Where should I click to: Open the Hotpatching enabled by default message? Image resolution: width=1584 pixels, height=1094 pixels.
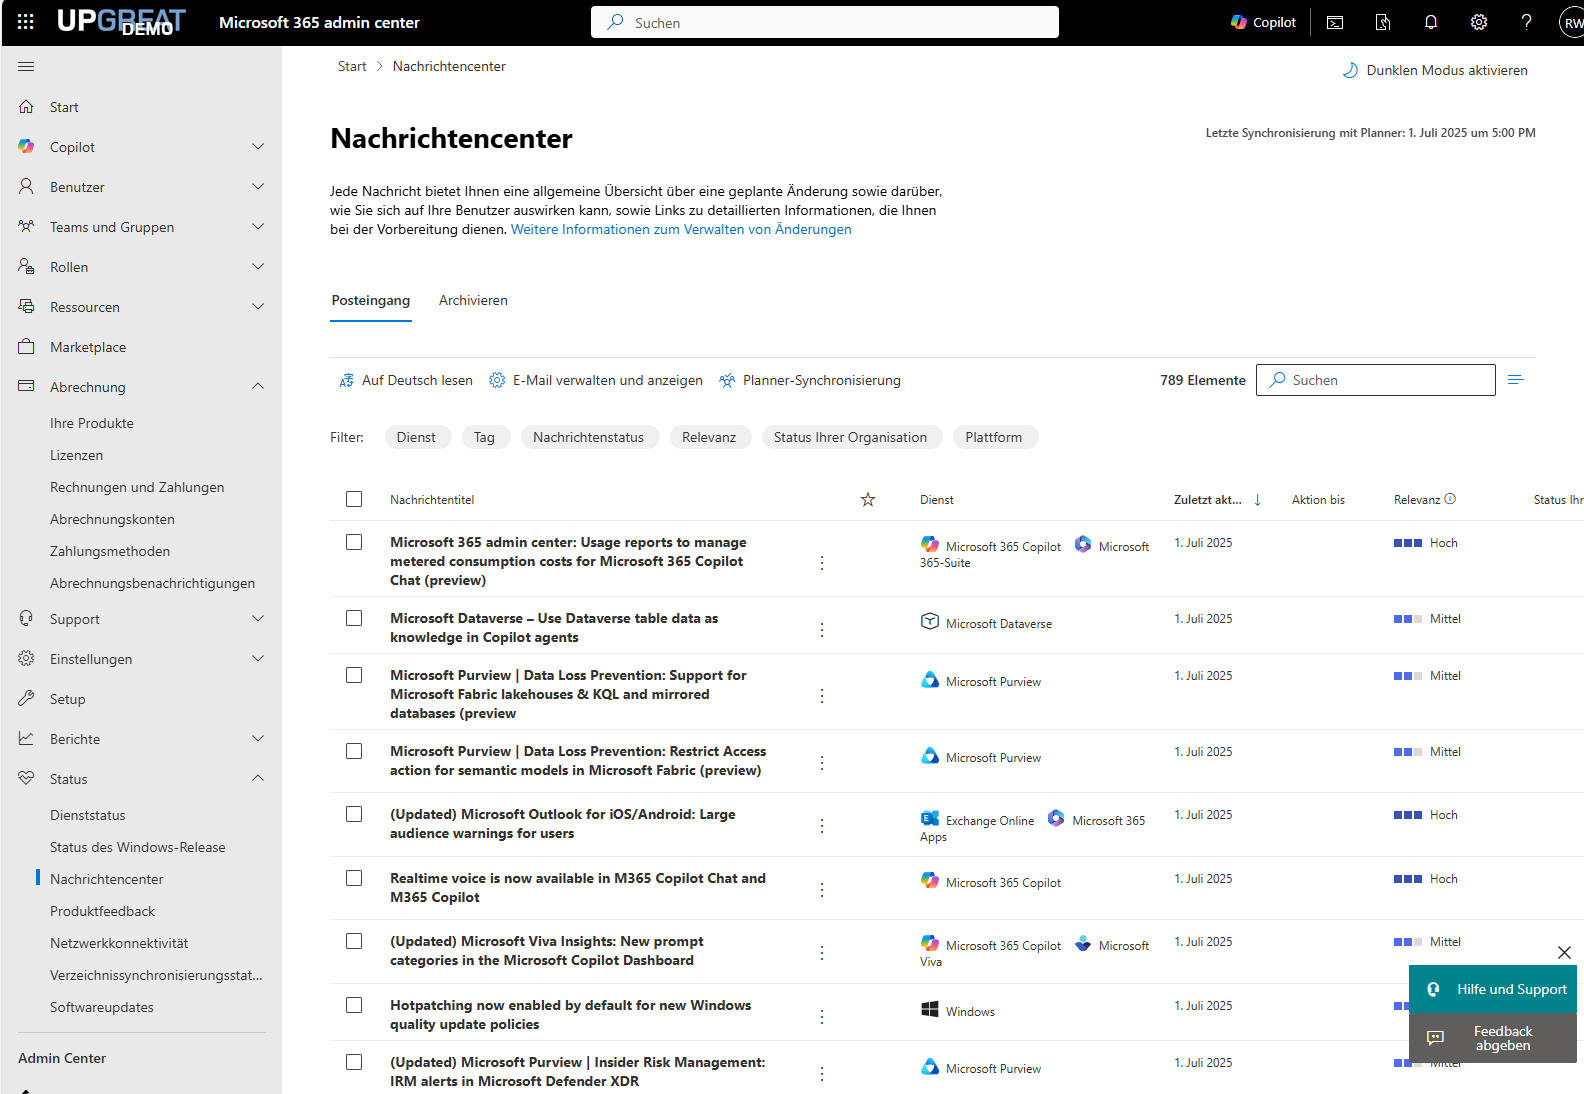coord(570,1014)
